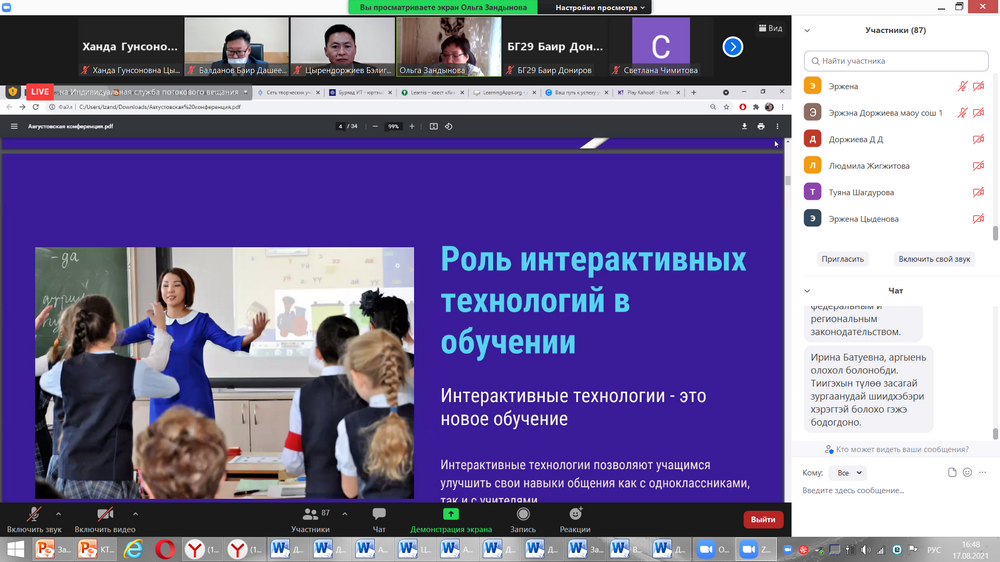Screen dimensions: 1000x562
Task: Open the PDF viewer sidebar hamburger menu
Action: tap(14, 126)
